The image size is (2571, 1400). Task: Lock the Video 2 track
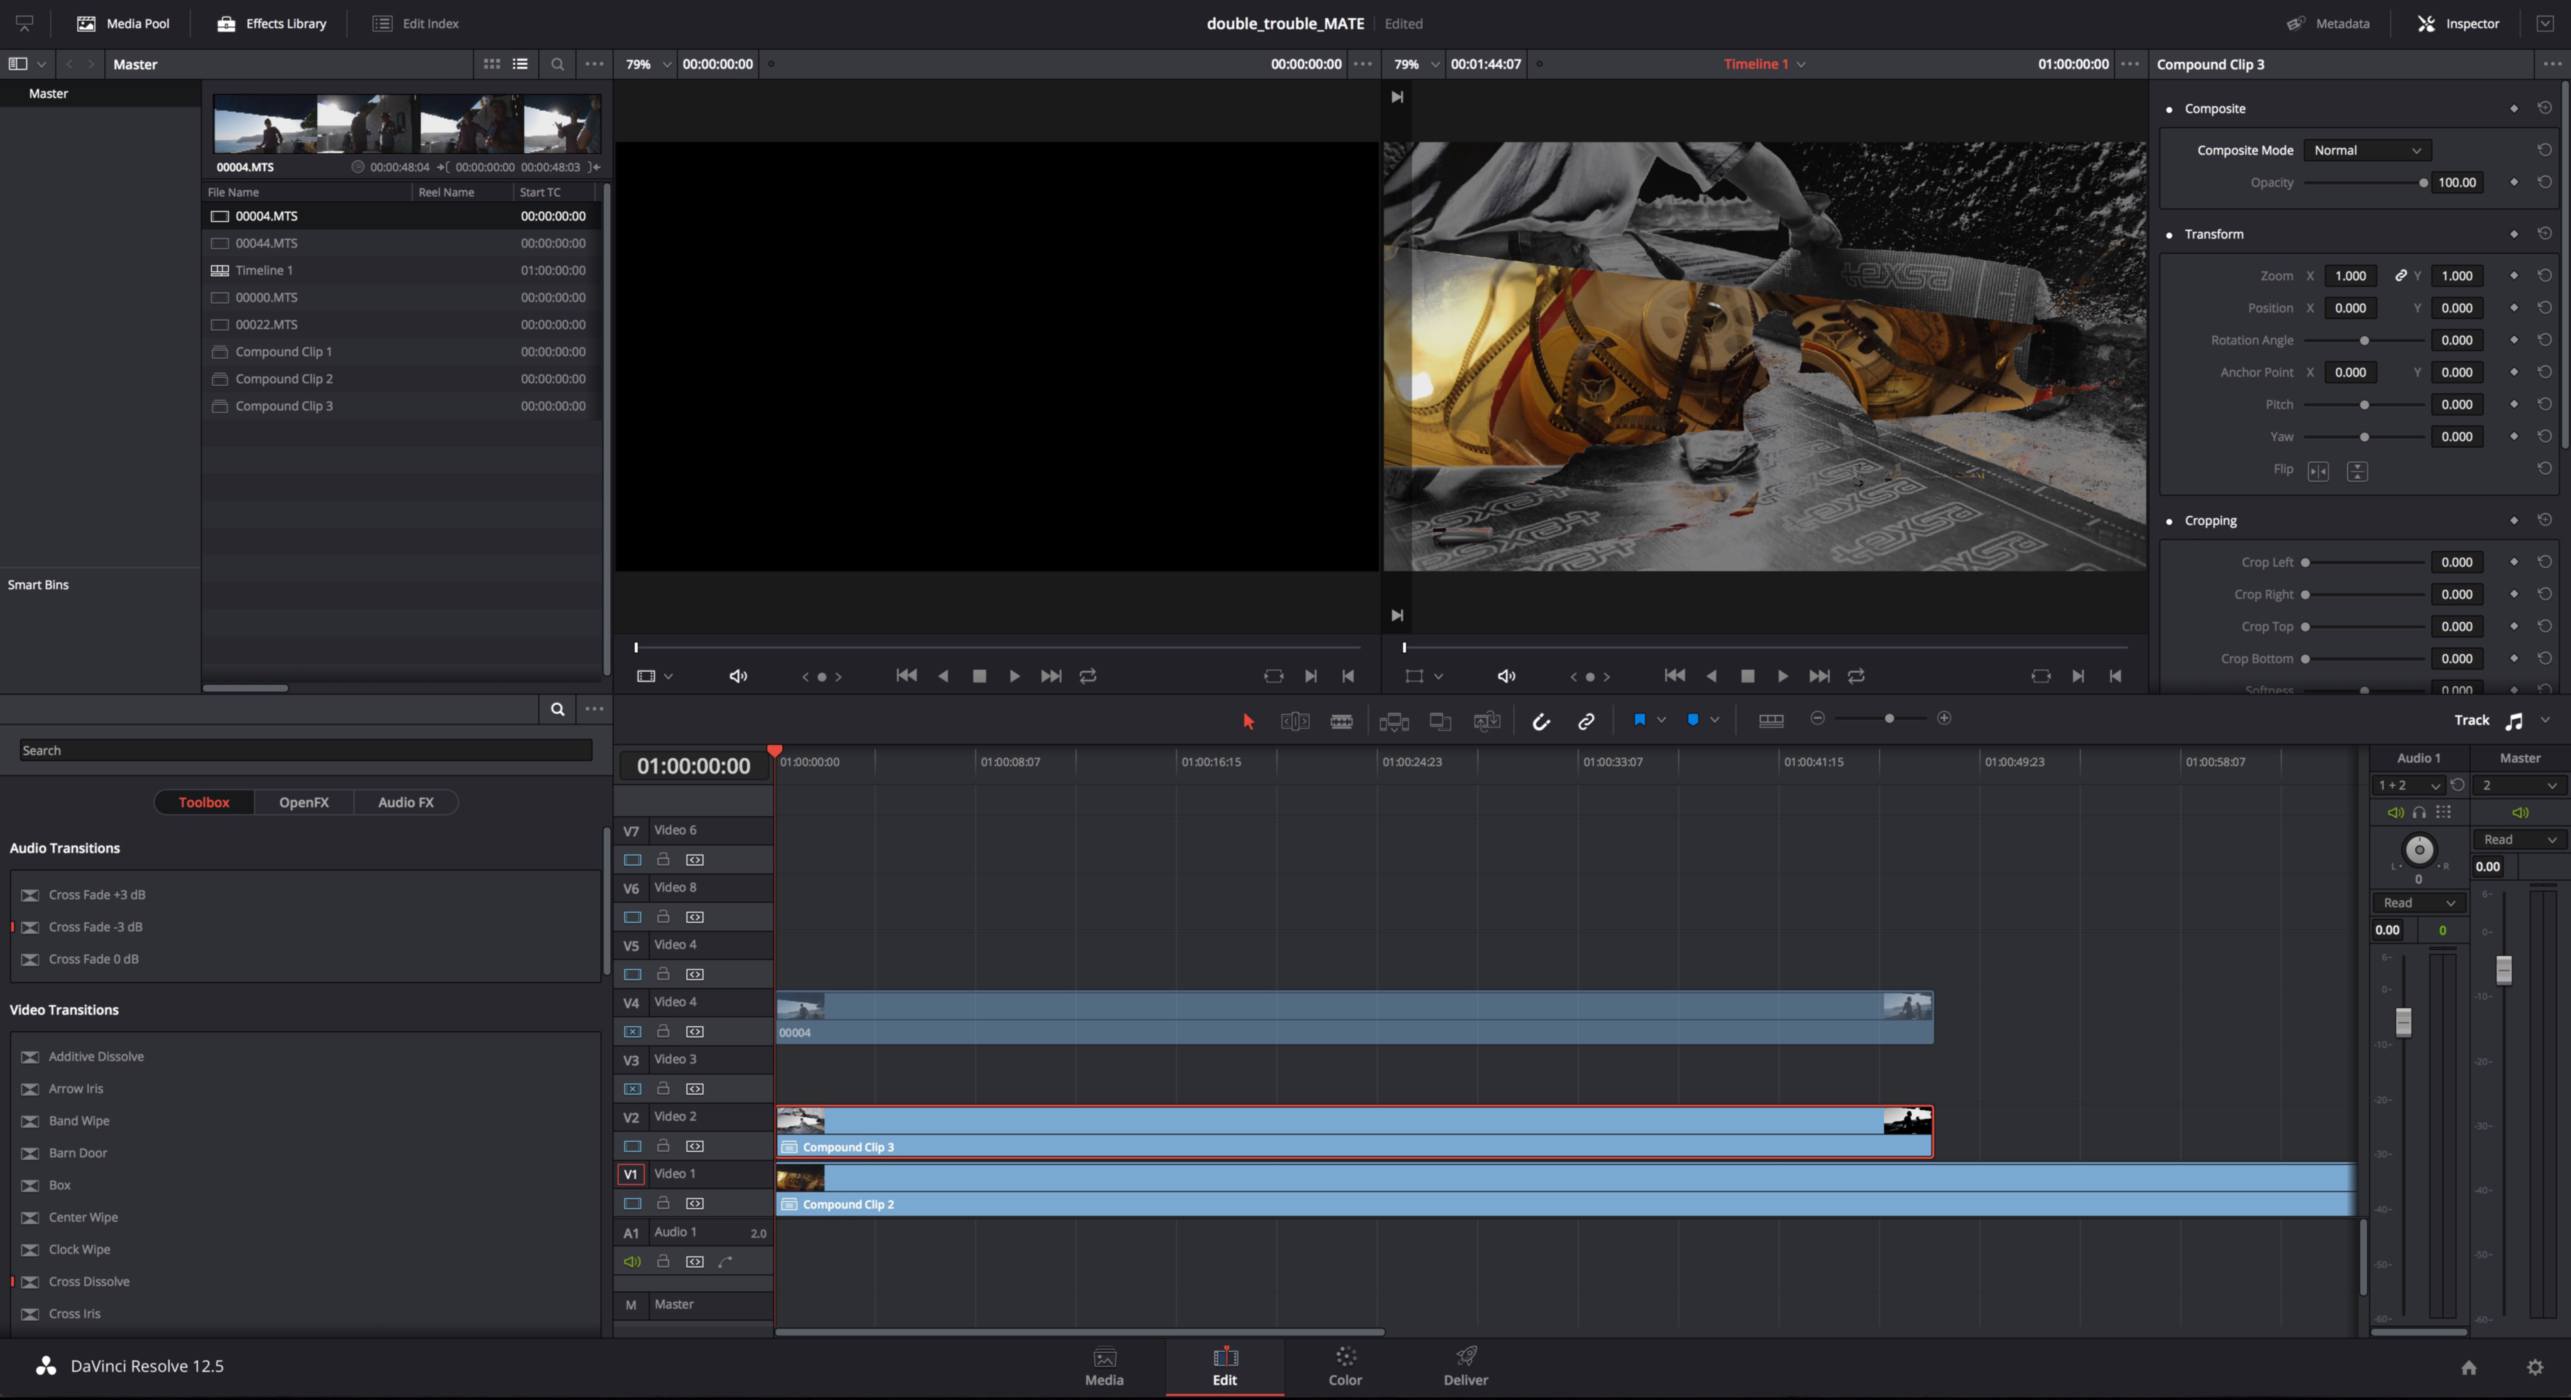coord(662,1145)
